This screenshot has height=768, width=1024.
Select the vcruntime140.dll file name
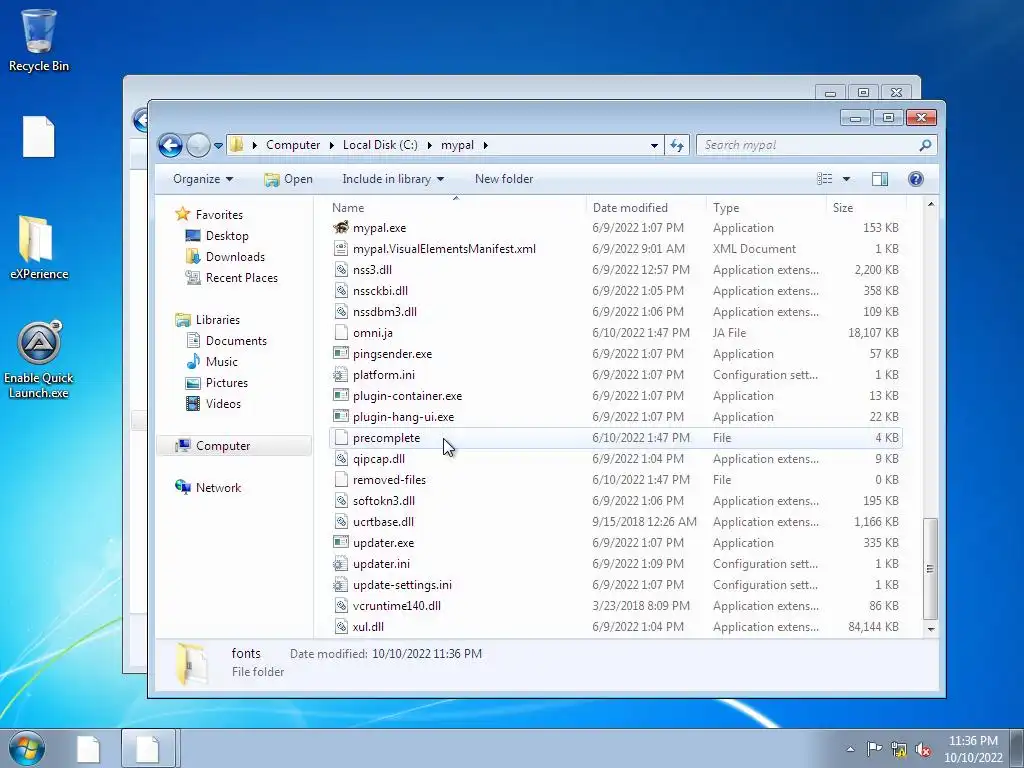[x=396, y=605]
